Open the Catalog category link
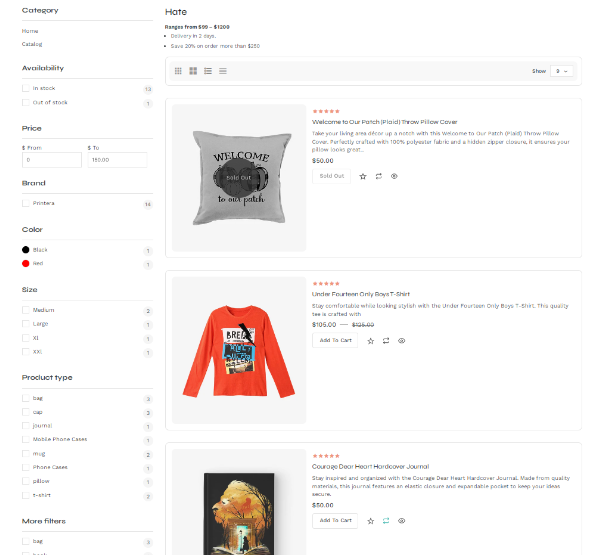This screenshot has width=605, height=555. [32, 44]
